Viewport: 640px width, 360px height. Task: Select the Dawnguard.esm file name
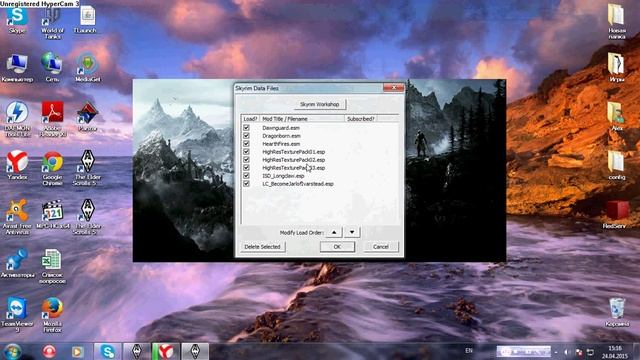[281, 128]
